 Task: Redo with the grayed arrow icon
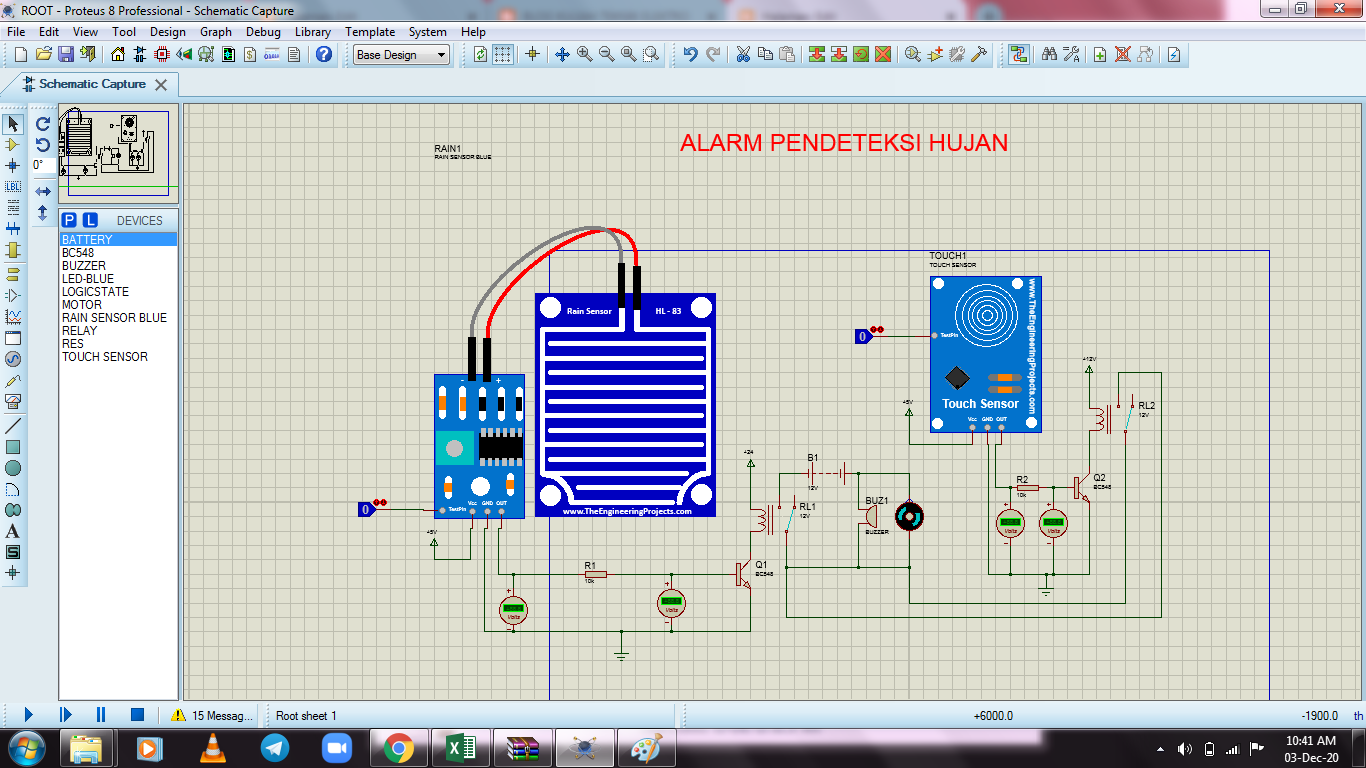pos(712,54)
